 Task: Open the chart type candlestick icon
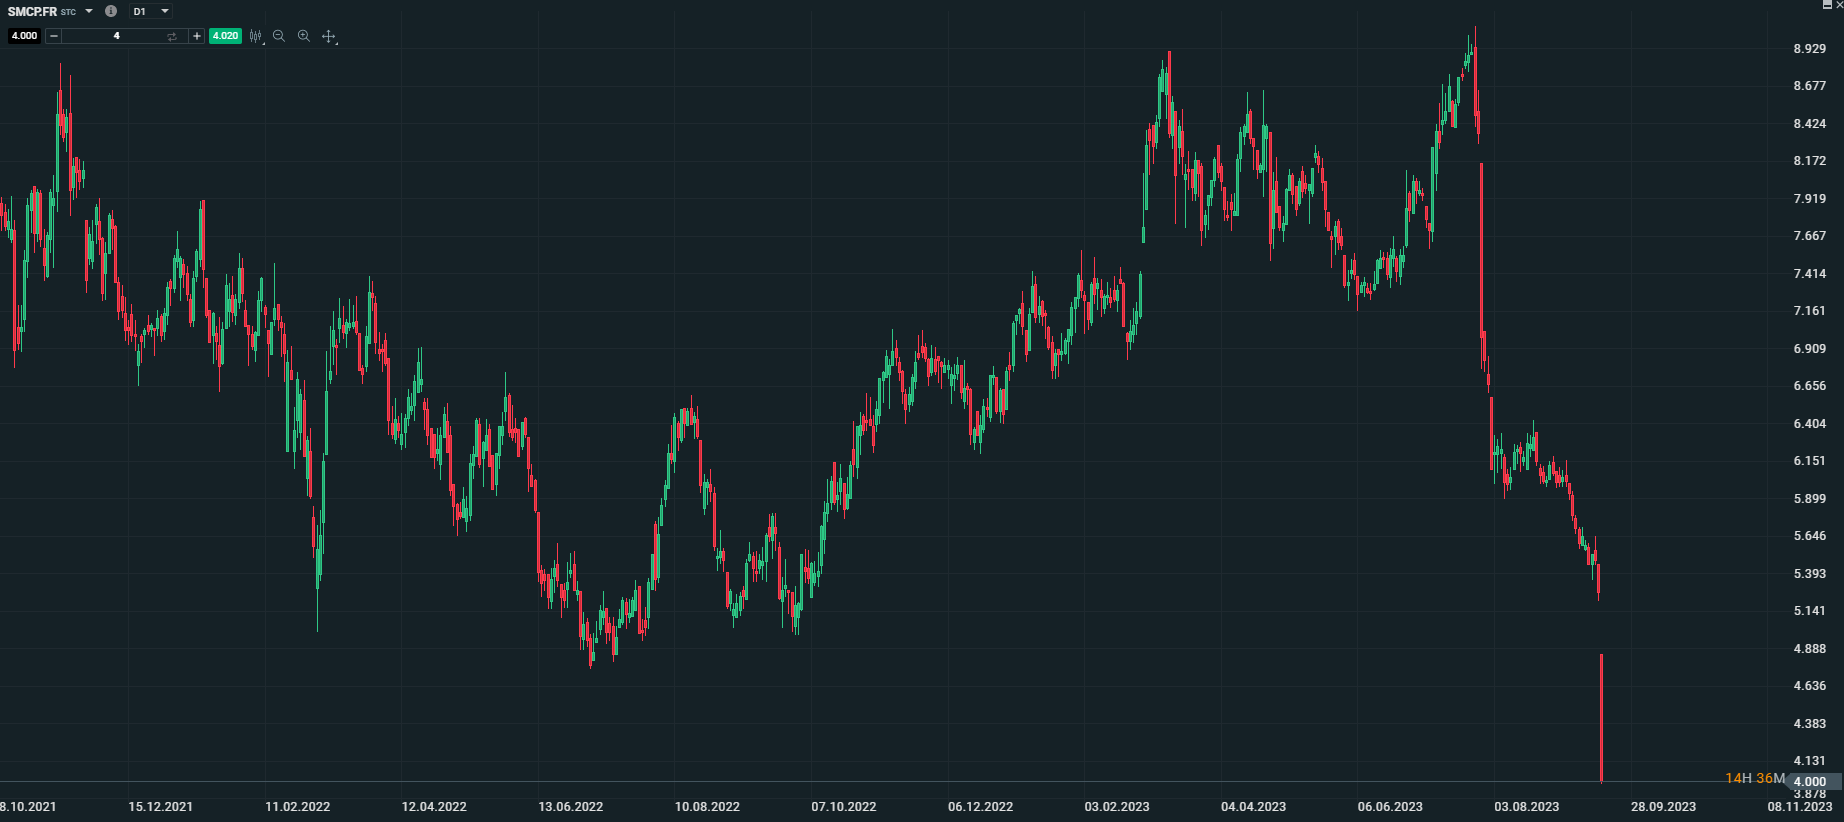[256, 36]
